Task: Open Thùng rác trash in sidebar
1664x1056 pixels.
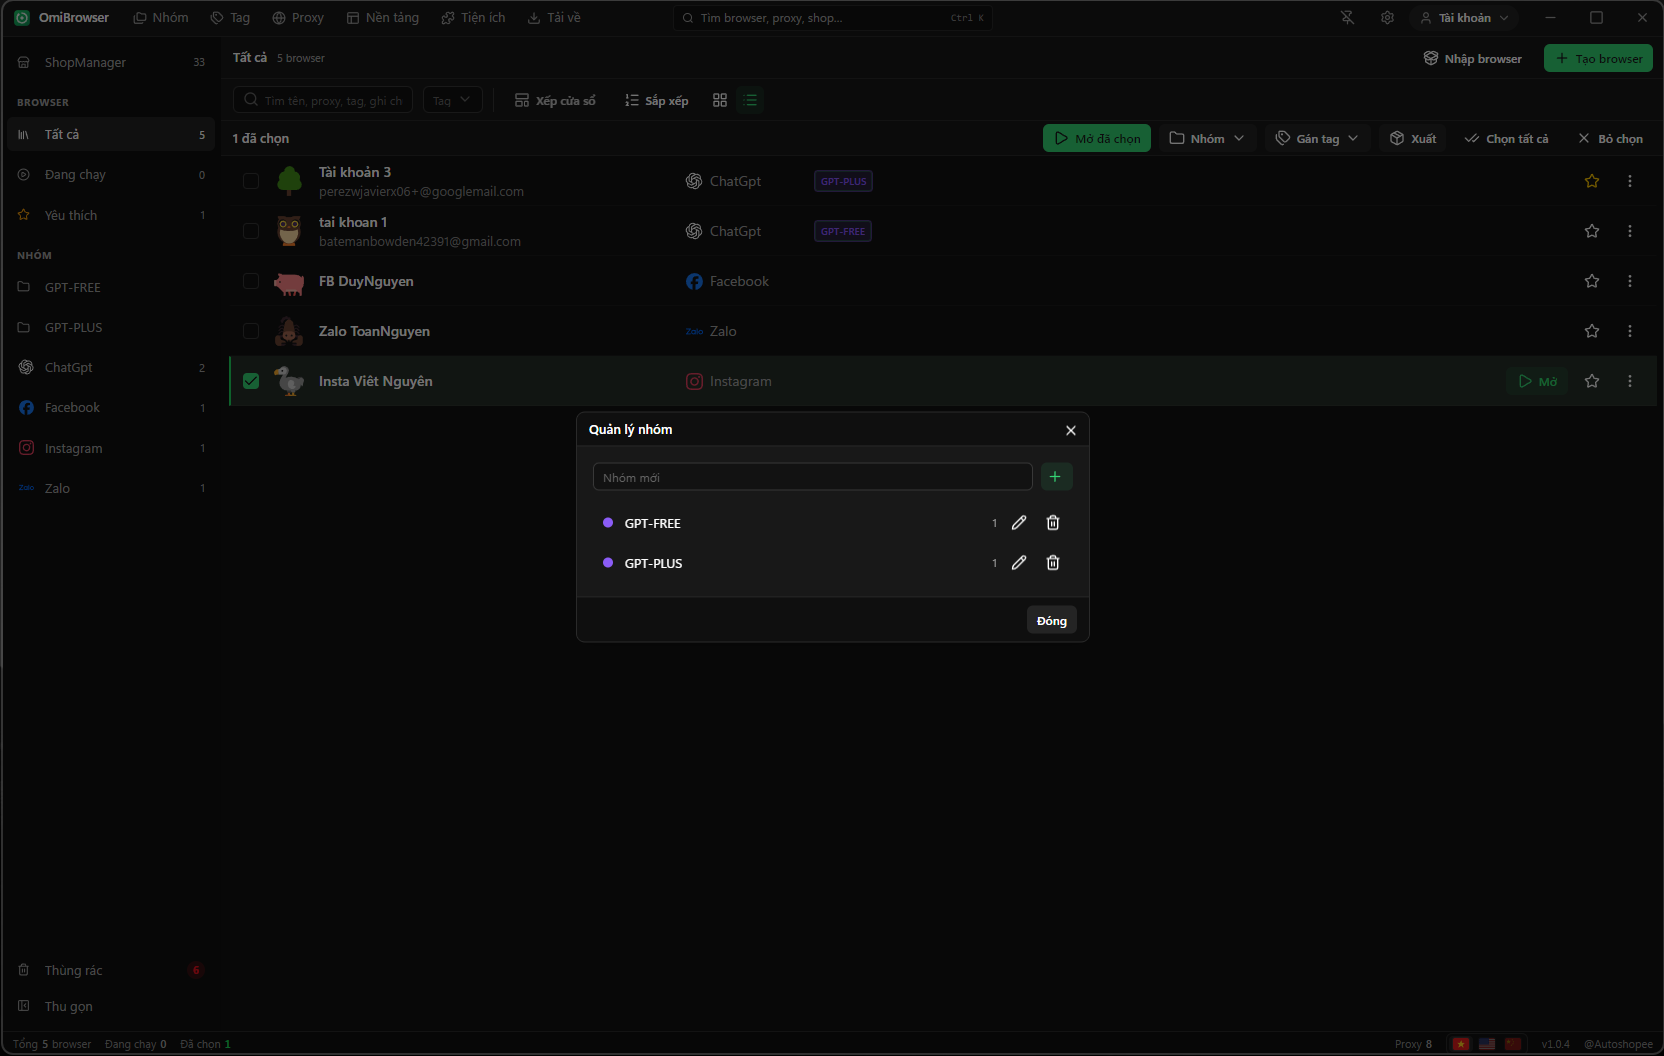Action: point(110,970)
